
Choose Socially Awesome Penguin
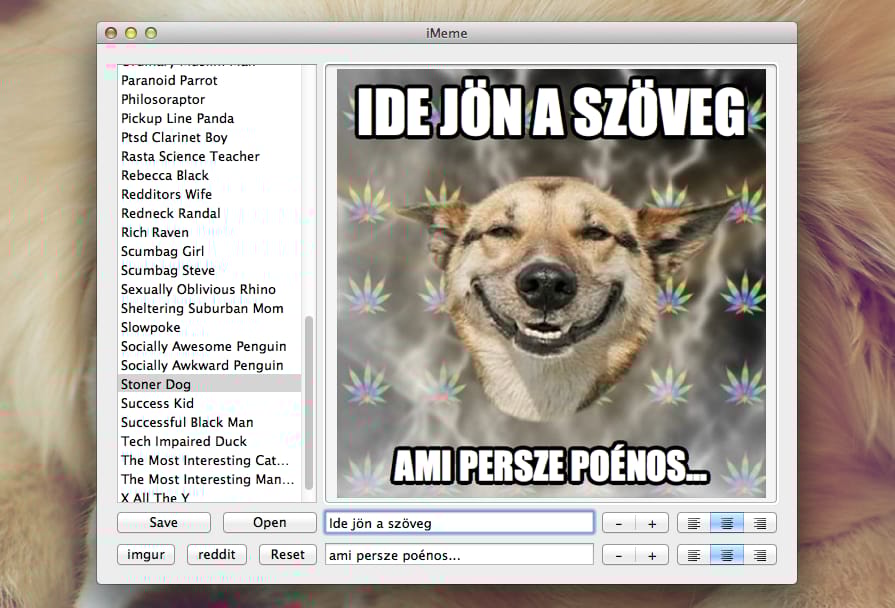209,347
